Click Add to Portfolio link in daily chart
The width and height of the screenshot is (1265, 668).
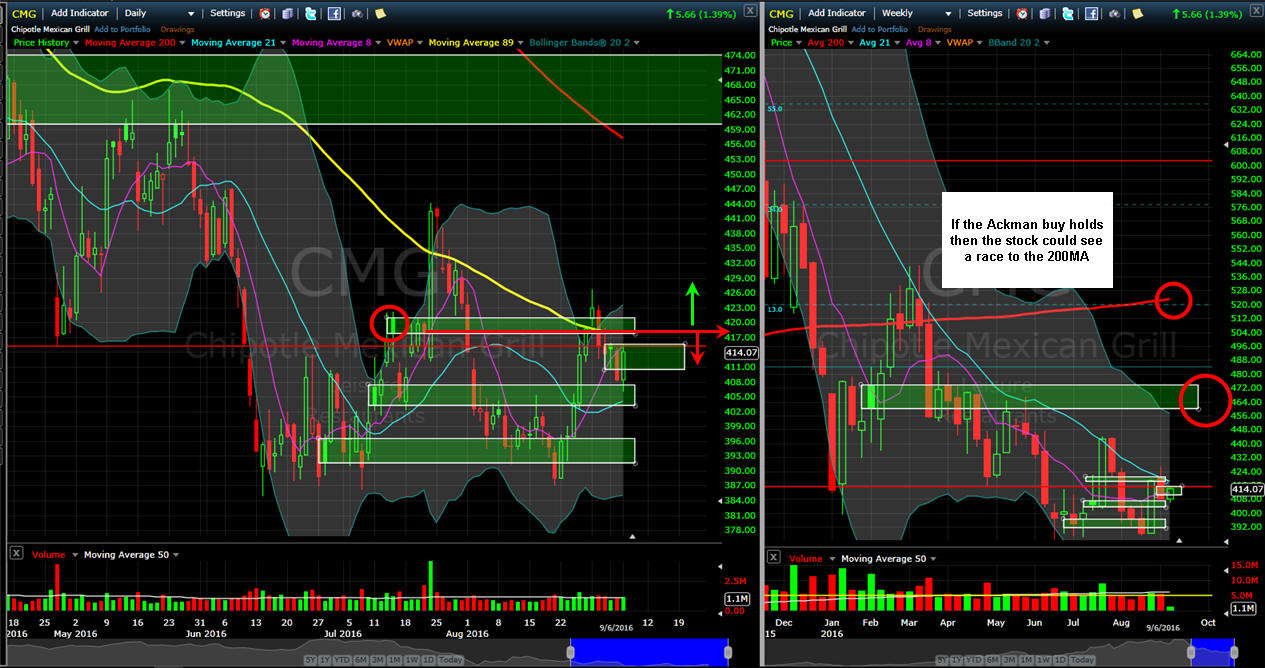[122, 29]
